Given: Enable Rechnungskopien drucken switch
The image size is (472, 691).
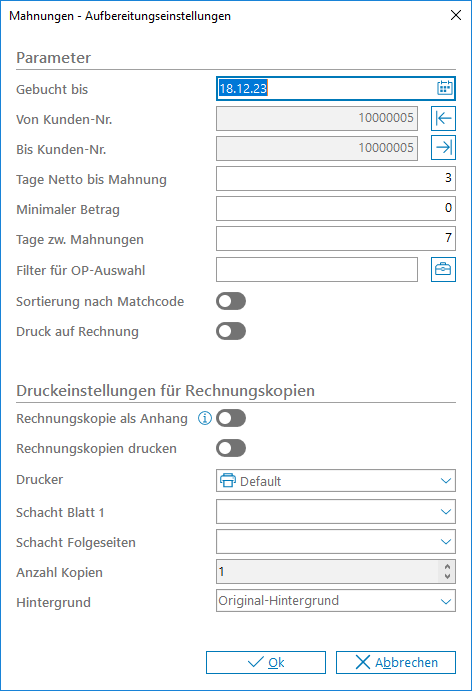Looking at the screenshot, I should tap(231, 448).
